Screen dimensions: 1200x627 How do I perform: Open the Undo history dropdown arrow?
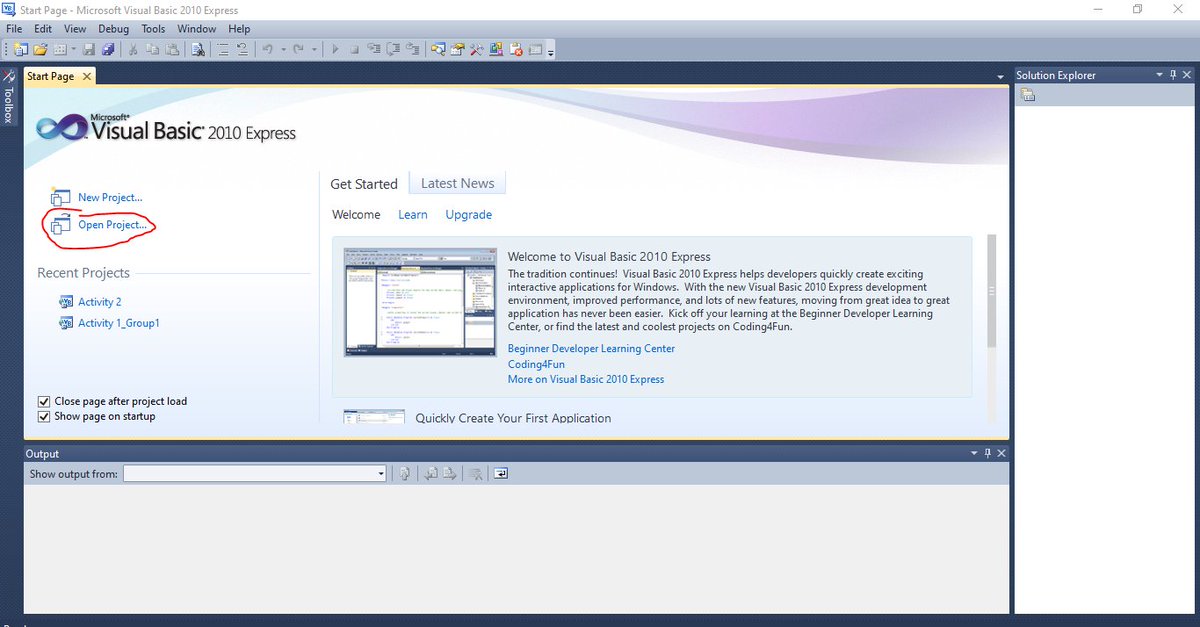283,49
